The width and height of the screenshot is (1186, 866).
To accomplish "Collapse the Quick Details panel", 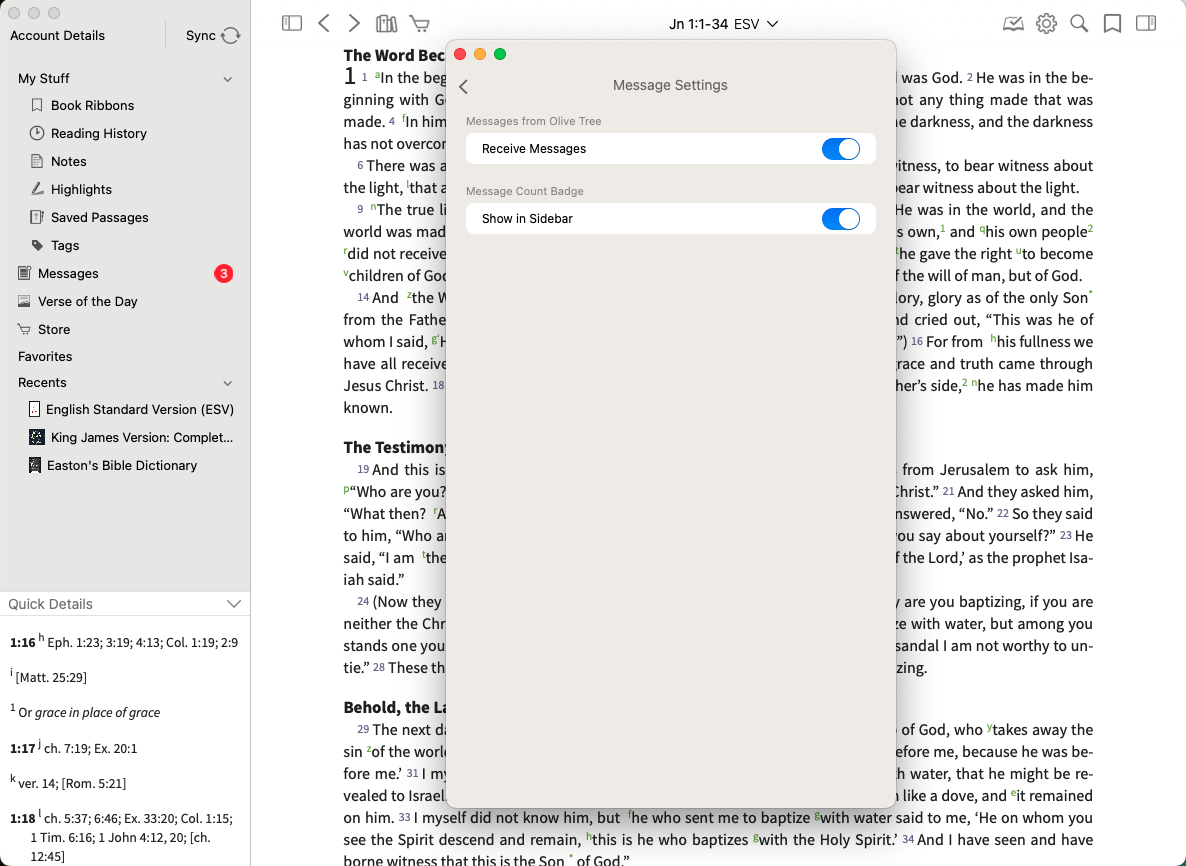I will pyautogui.click(x=234, y=604).
